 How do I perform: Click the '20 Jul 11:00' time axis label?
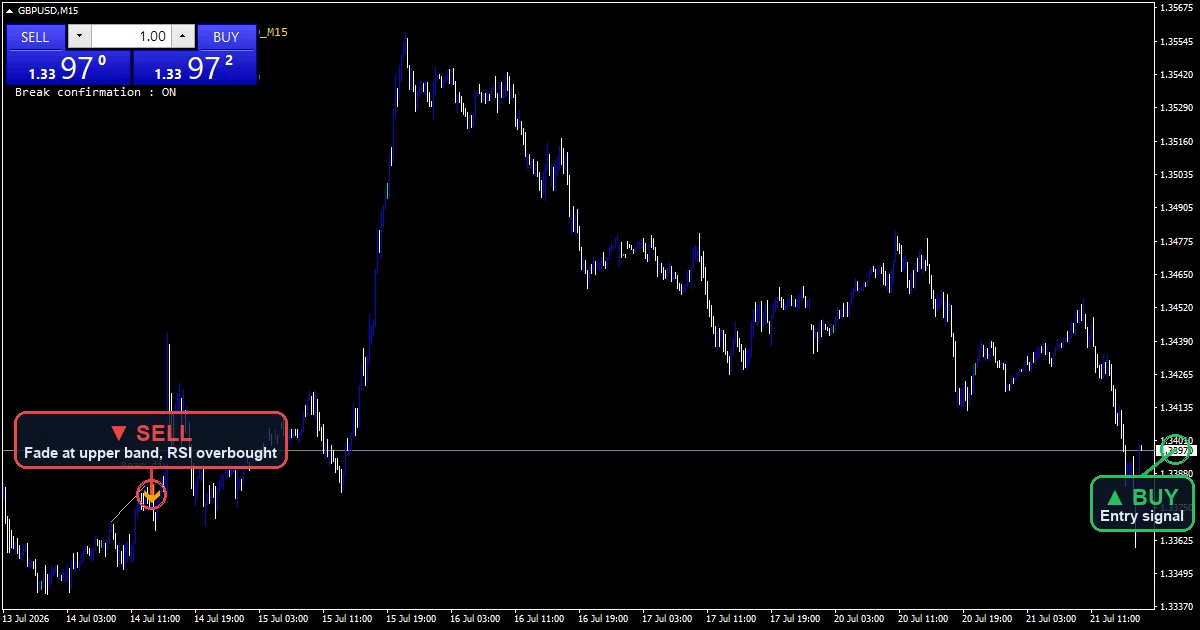click(924, 619)
